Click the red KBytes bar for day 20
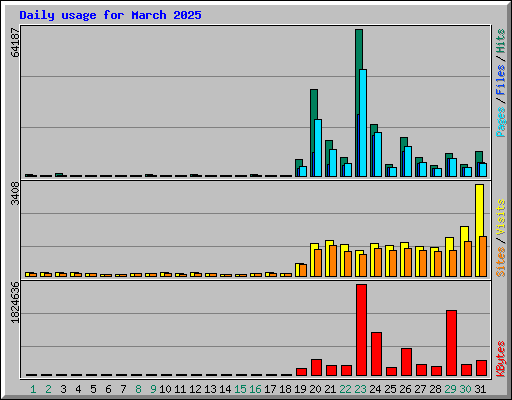This screenshot has height=400, width=512. point(316,367)
